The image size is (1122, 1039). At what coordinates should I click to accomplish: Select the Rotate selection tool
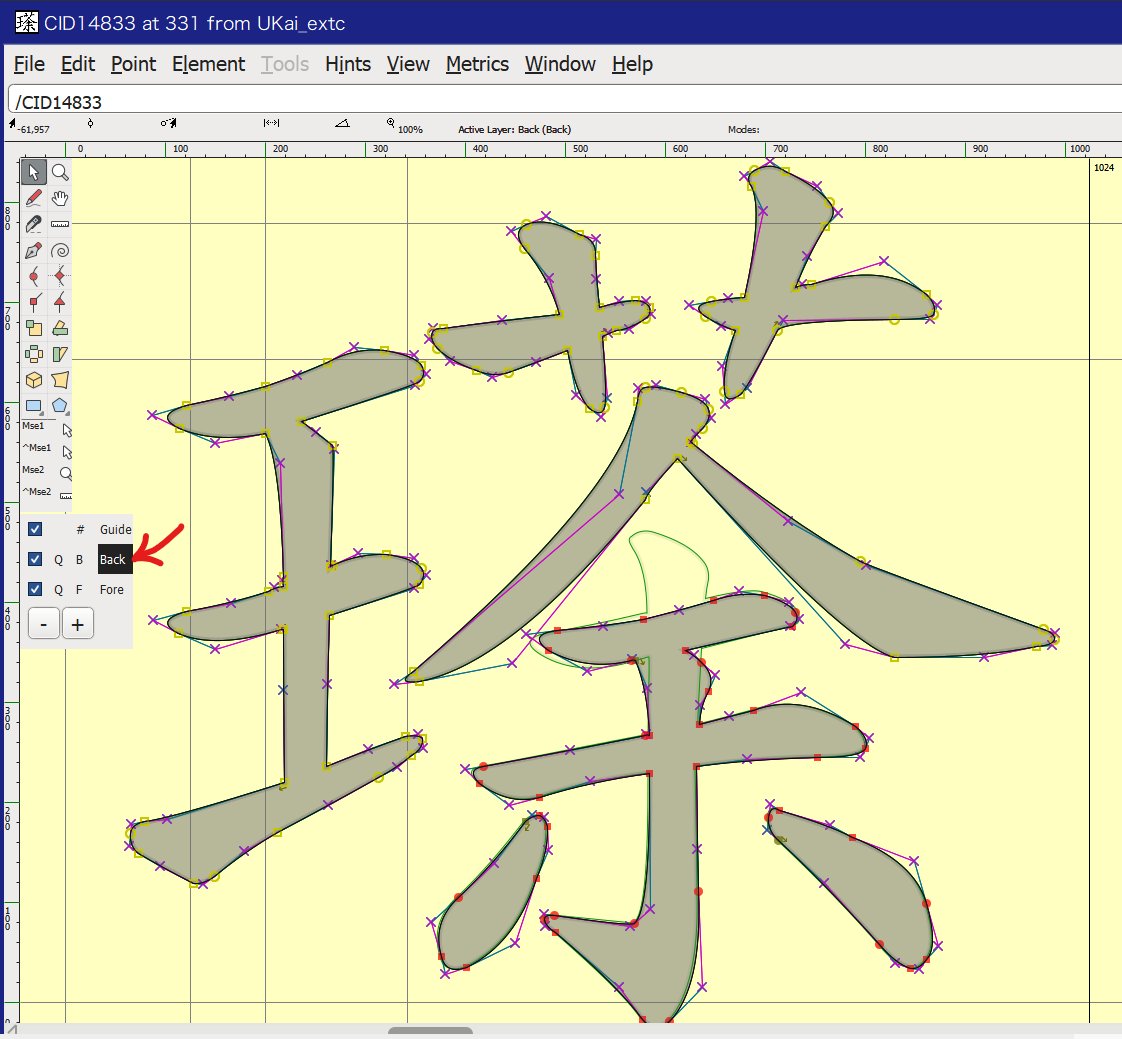60,328
